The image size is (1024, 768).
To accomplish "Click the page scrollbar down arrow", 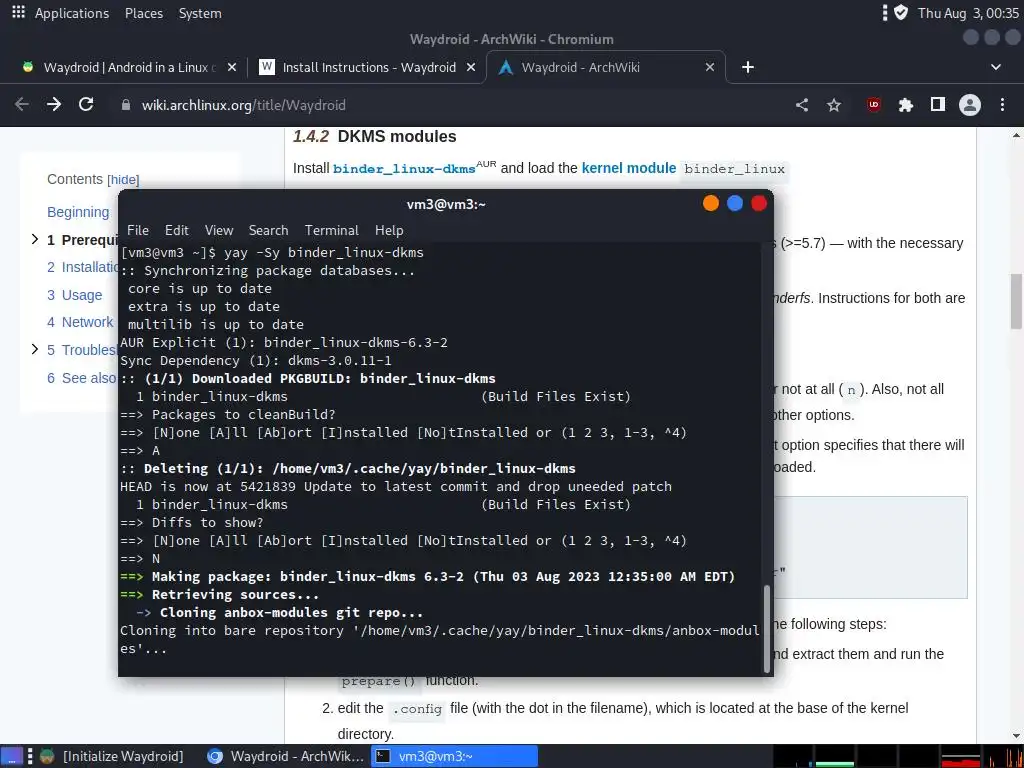I will coord(1016,736).
